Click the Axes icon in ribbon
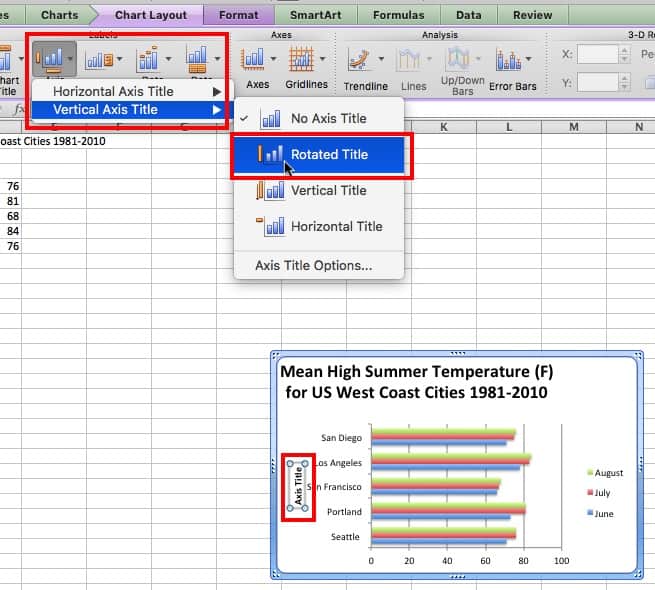655x590 pixels. [257, 62]
